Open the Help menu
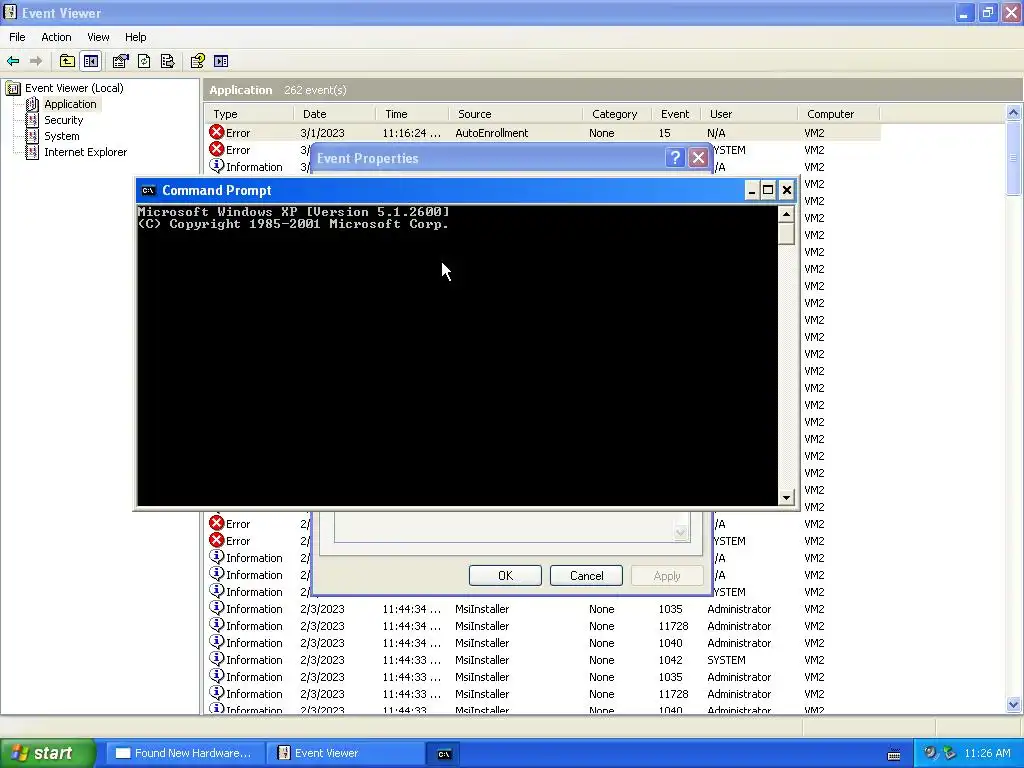The width and height of the screenshot is (1024, 768). pyautogui.click(x=135, y=37)
